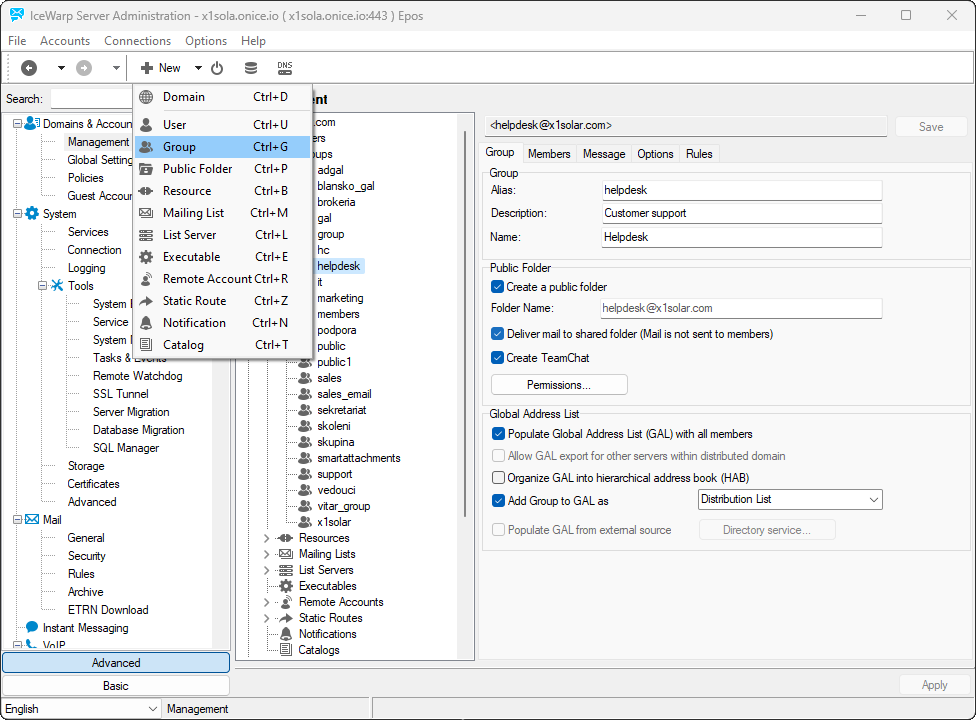Click the List Server icon in menu
The height and width of the screenshot is (720, 976).
tap(146, 235)
